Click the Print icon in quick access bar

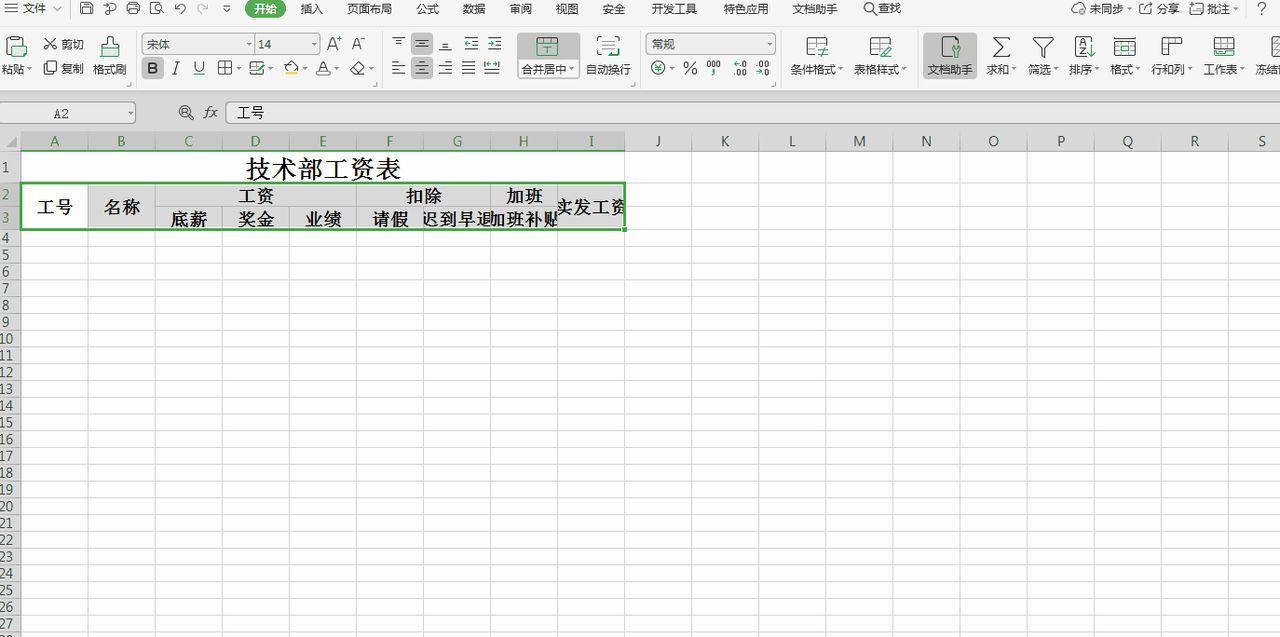pyautogui.click(x=133, y=9)
